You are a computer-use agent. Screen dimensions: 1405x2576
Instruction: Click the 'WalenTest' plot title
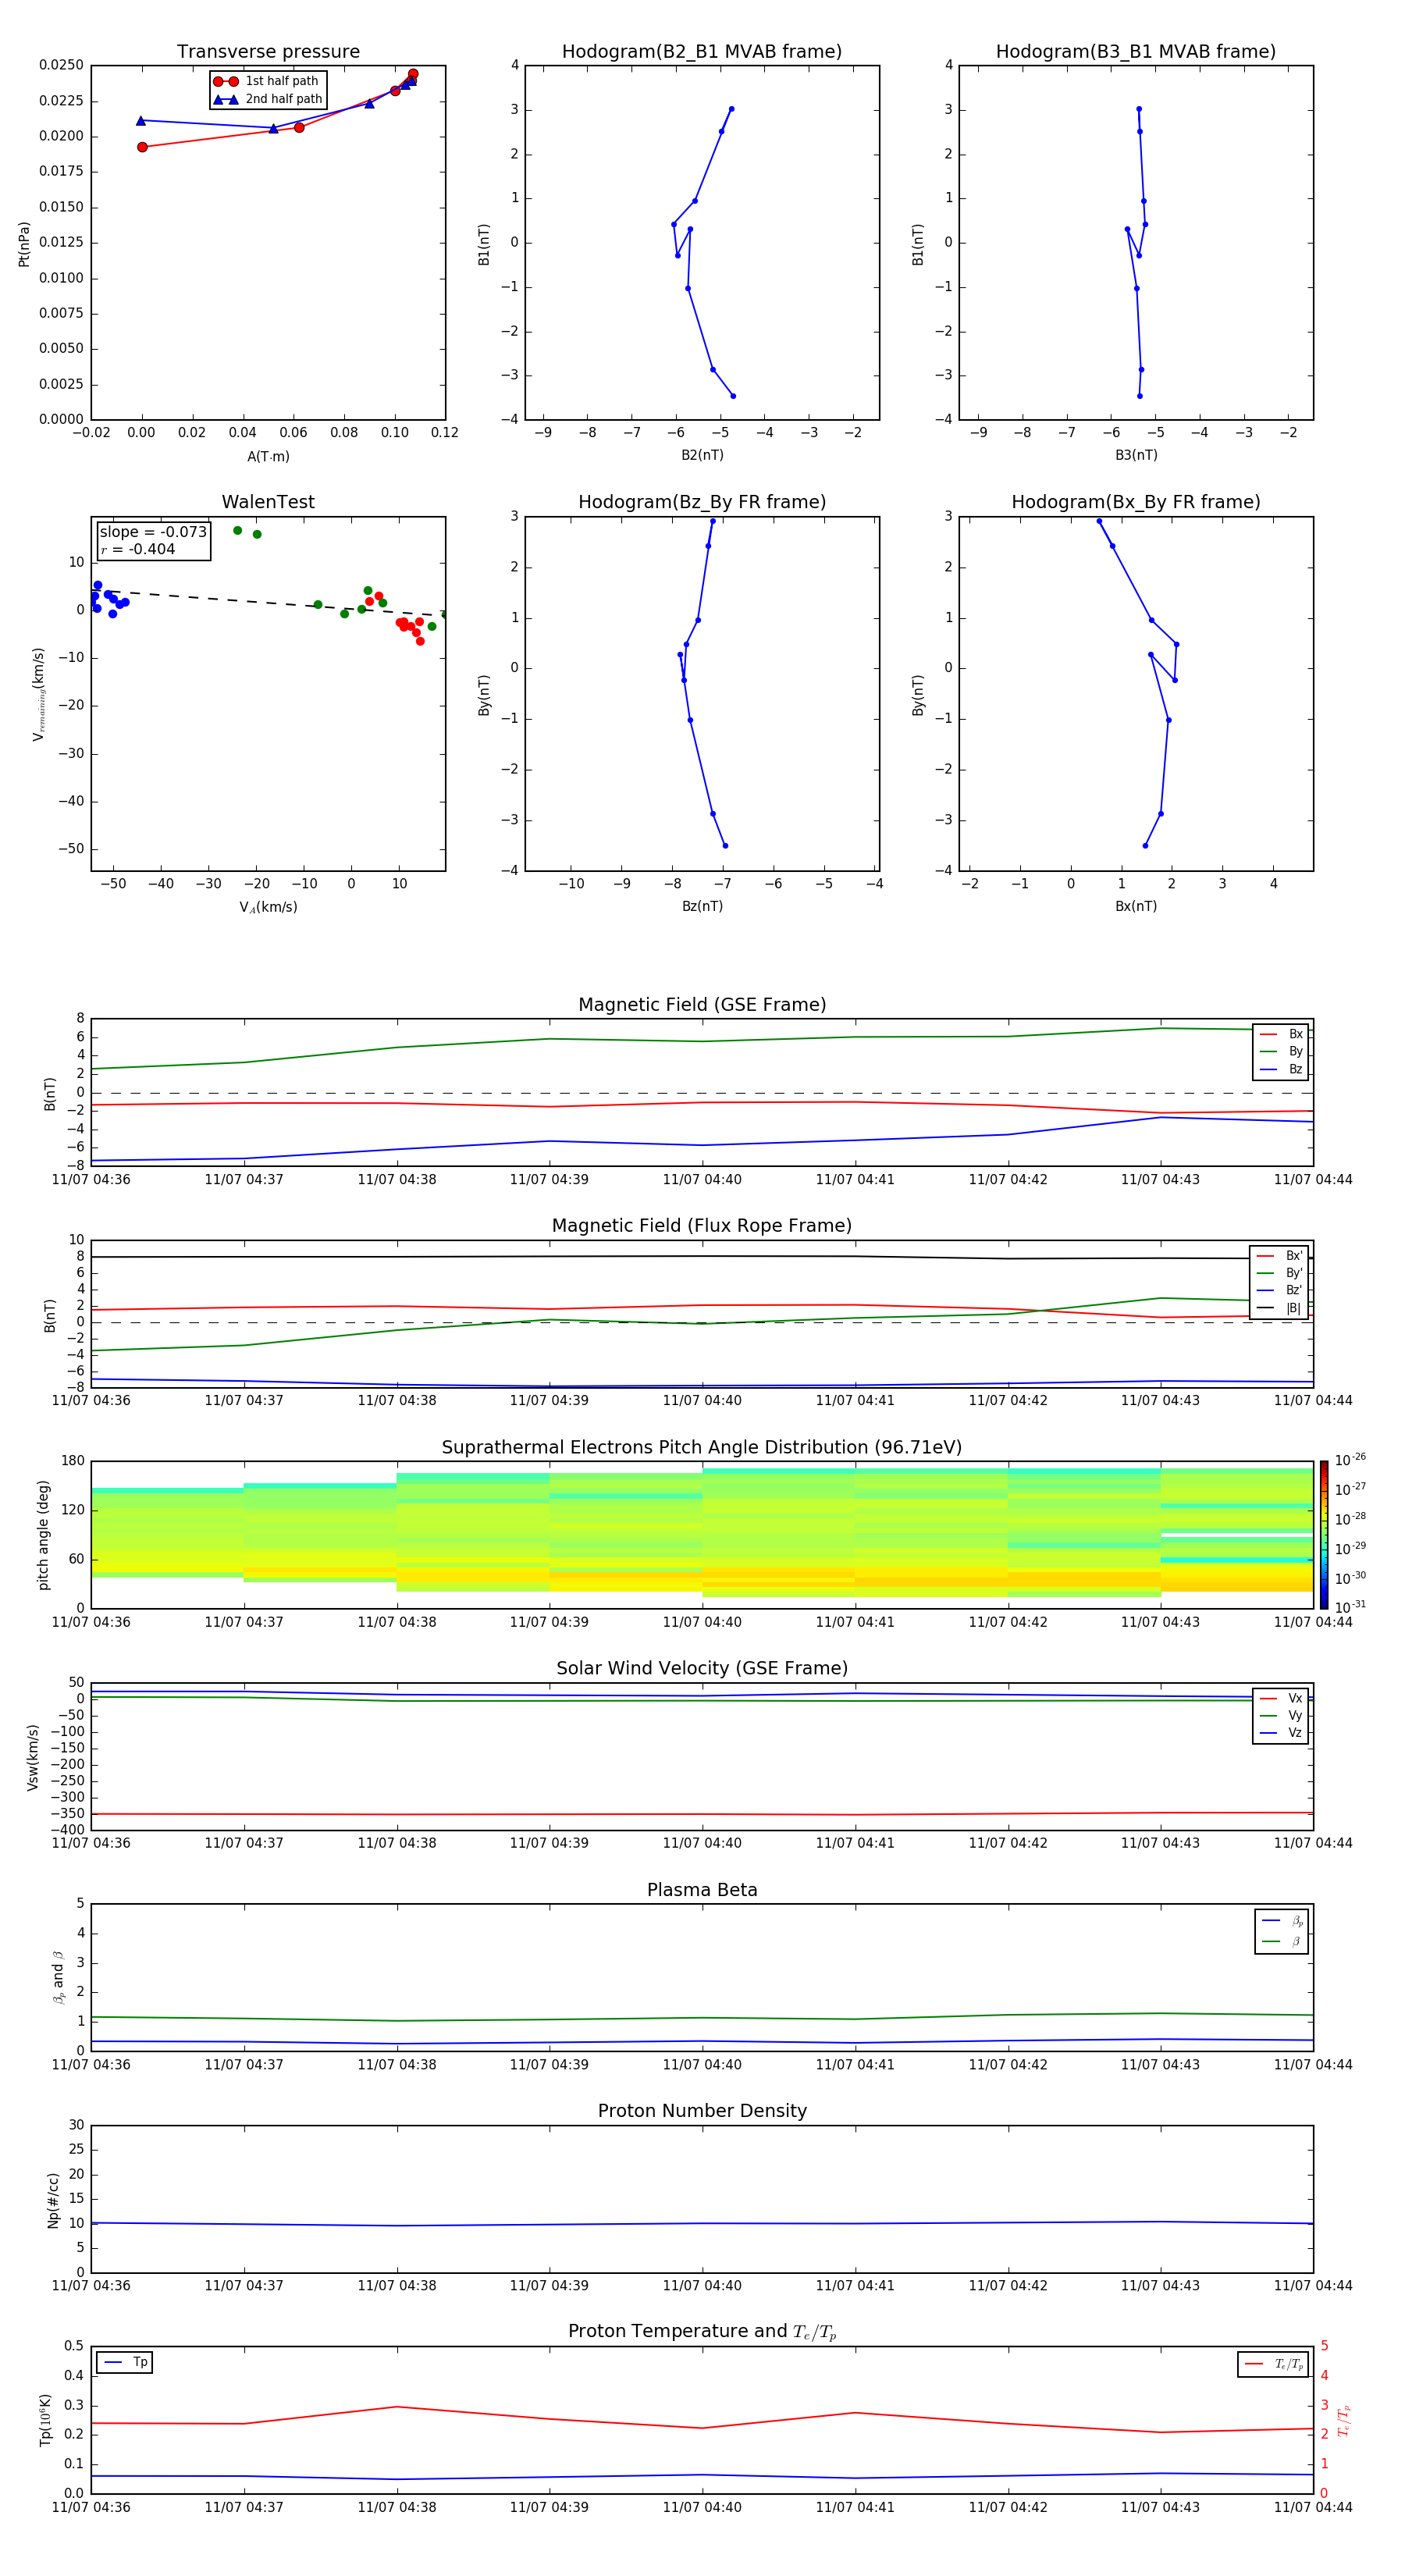click(x=268, y=502)
